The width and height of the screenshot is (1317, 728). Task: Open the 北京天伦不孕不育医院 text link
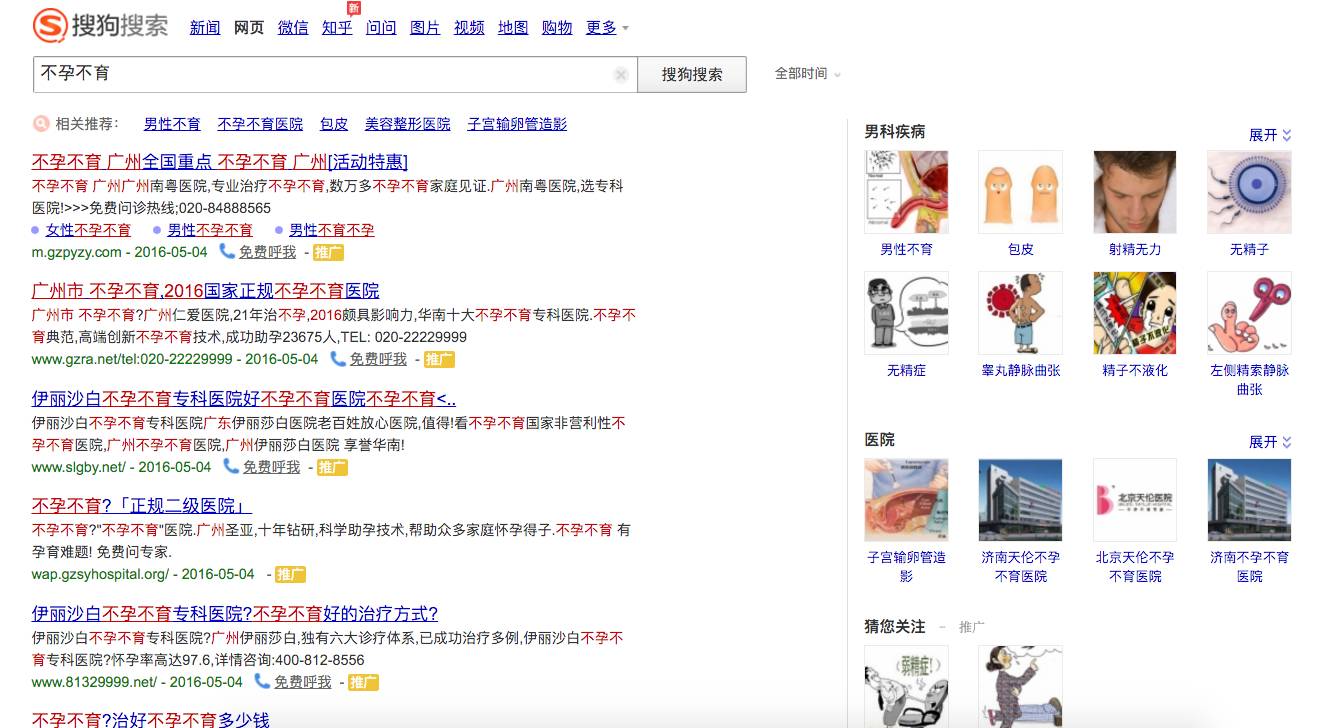click(1135, 567)
